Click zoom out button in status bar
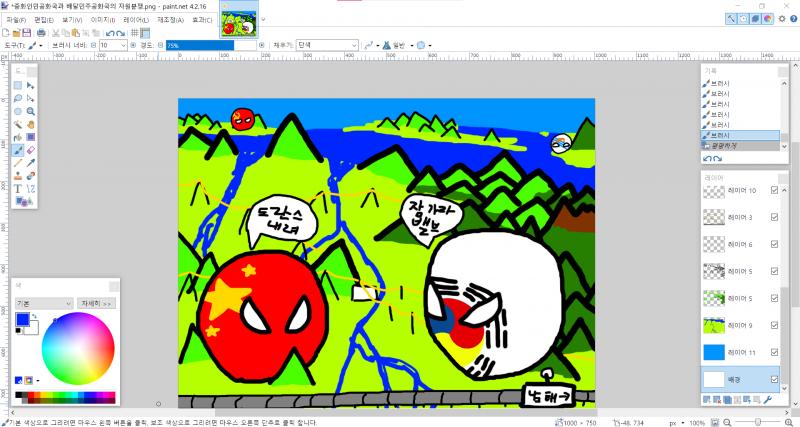This screenshot has height=427, width=800. 727,423
